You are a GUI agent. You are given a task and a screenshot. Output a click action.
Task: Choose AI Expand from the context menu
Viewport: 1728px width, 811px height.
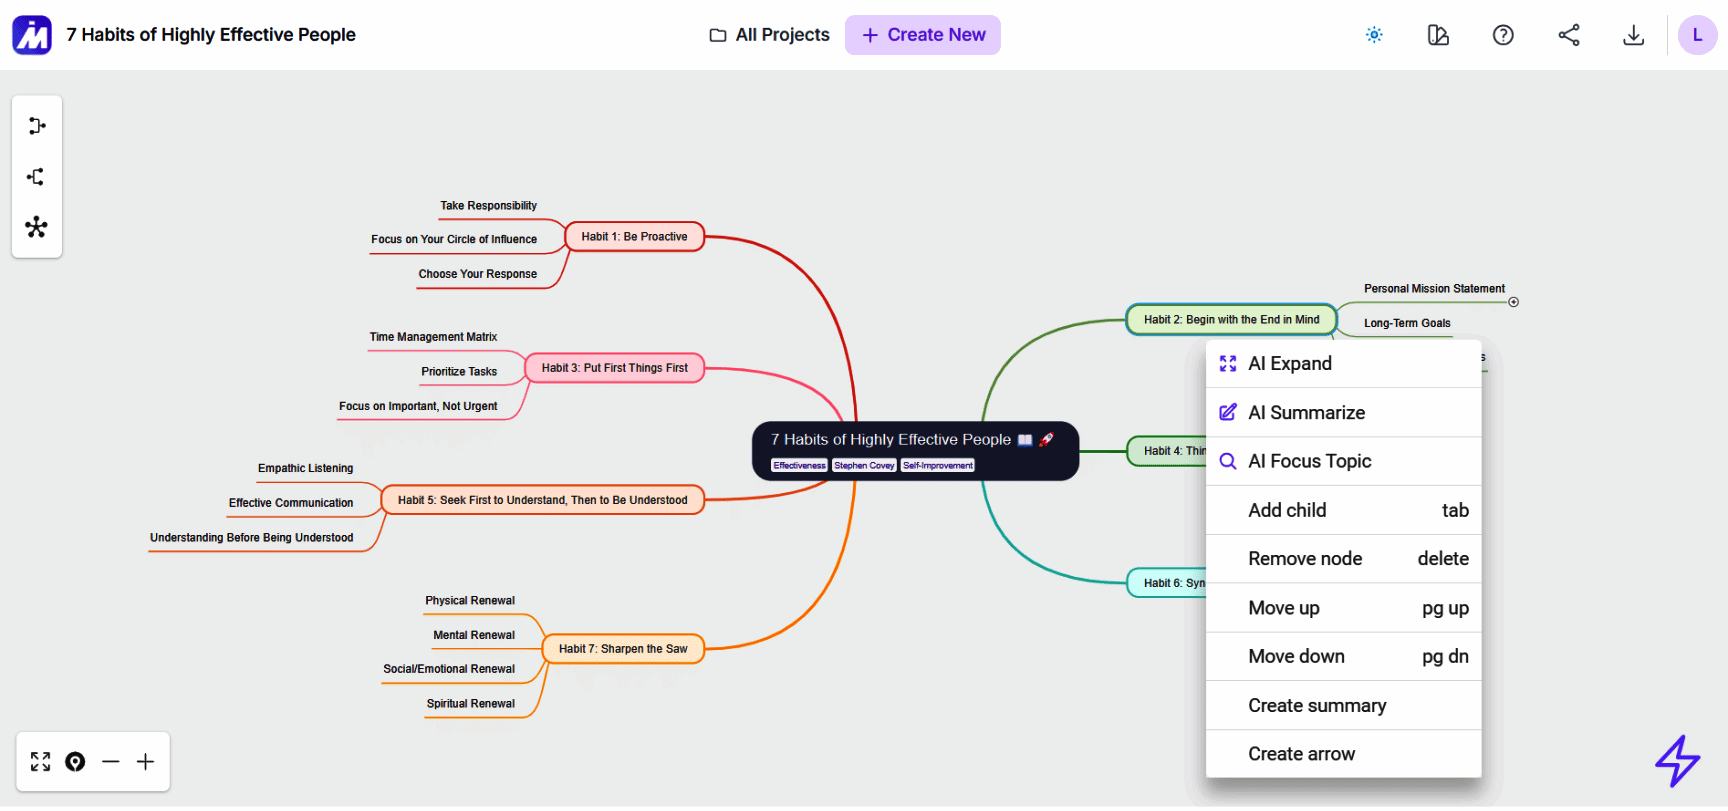[1343, 364]
